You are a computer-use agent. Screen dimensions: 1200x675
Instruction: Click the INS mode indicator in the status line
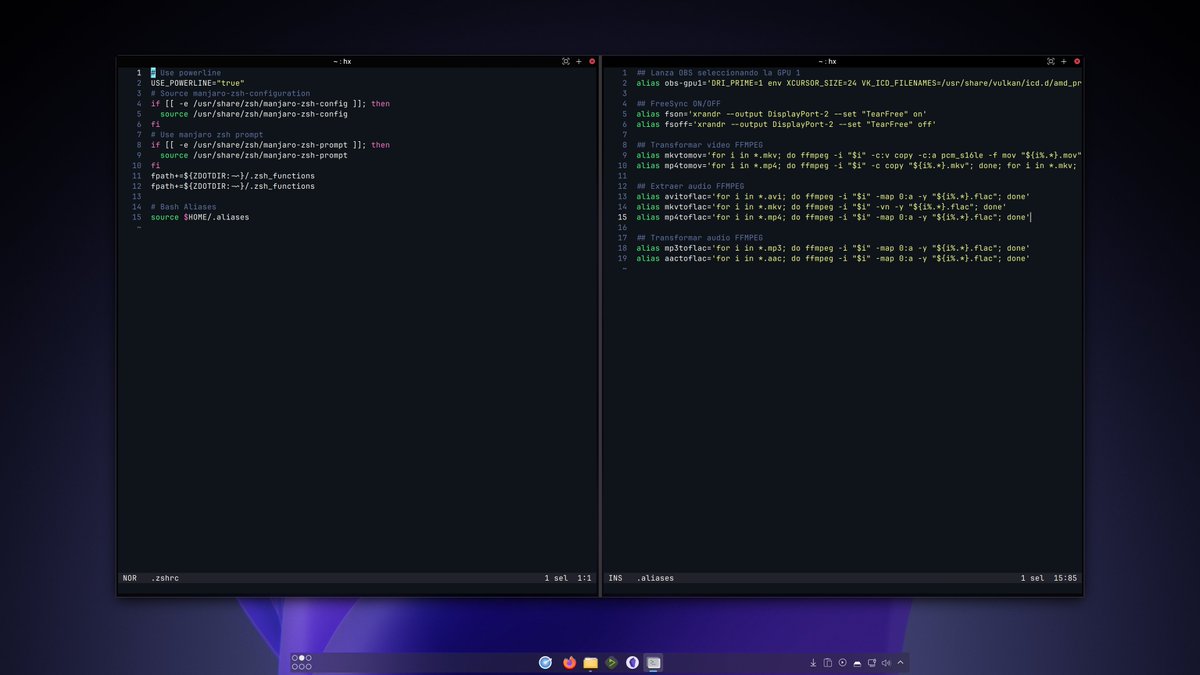615,578
